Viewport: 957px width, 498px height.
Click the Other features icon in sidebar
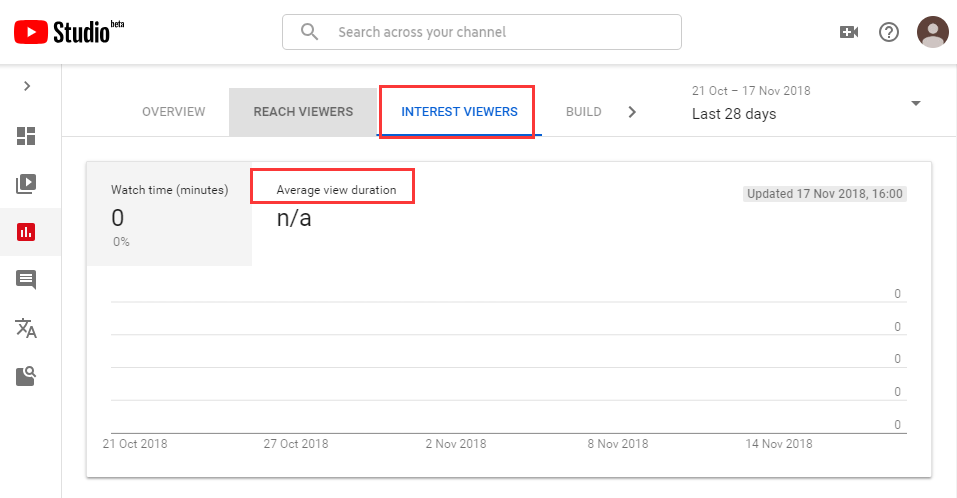[26, 376]
